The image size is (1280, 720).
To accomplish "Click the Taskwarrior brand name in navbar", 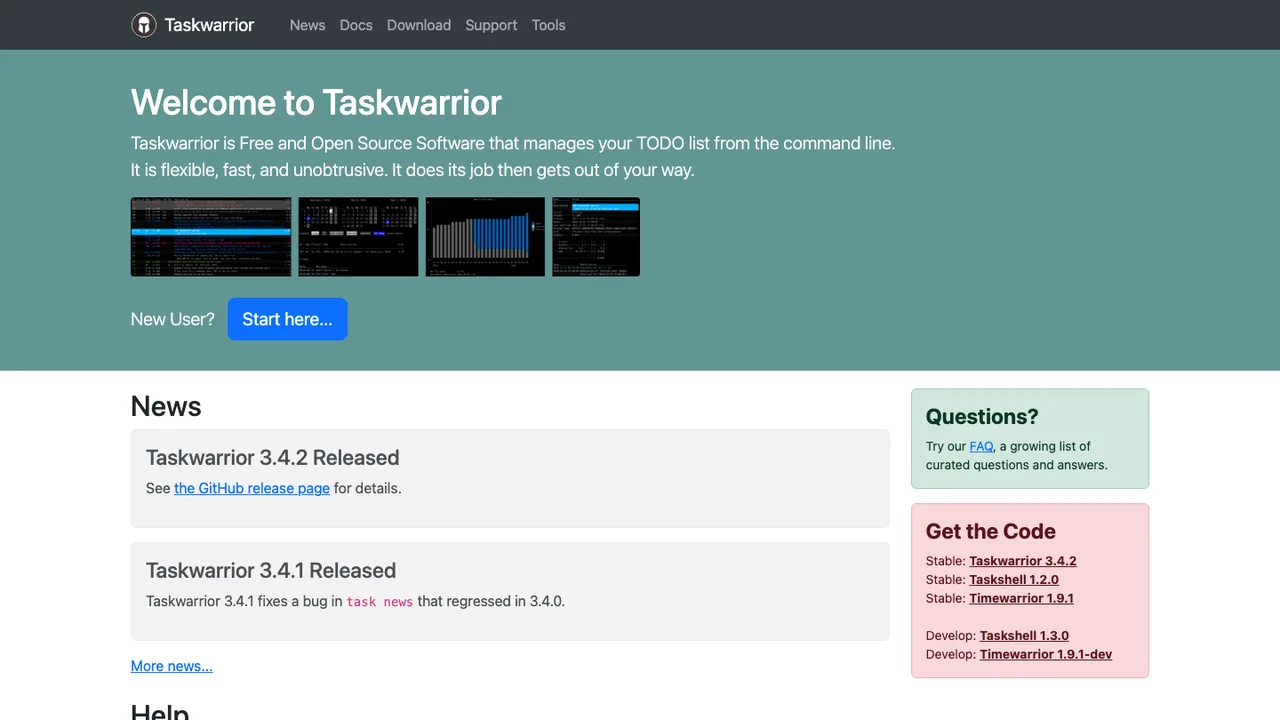I will tap(209, 25).
